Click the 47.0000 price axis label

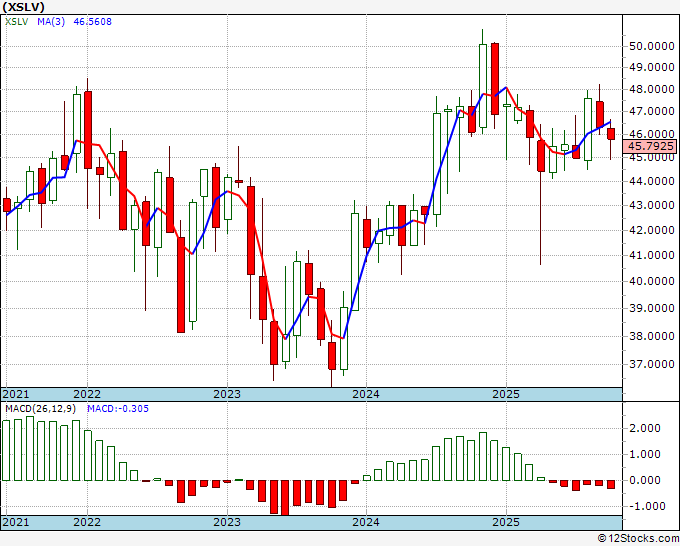click(651, 111)
